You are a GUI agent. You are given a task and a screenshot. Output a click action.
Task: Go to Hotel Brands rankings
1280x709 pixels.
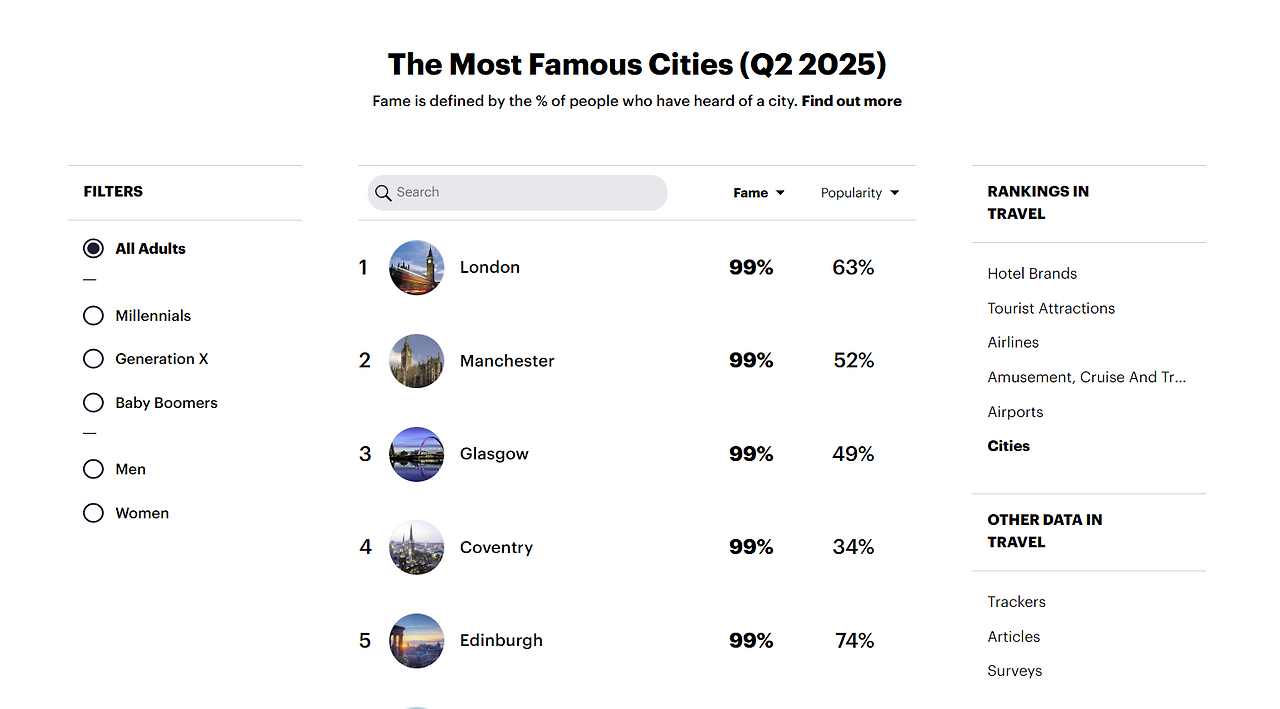coord(1032,274)
